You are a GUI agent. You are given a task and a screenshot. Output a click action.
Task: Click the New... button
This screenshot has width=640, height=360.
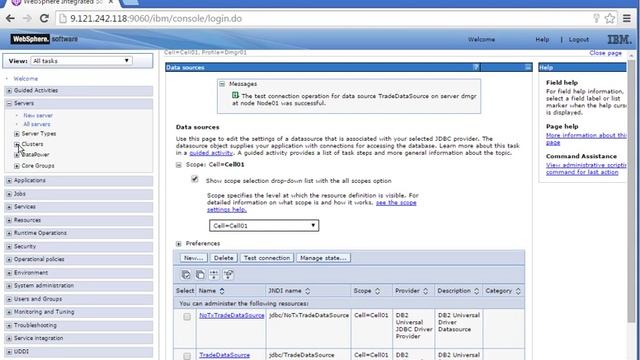(193, 258)
